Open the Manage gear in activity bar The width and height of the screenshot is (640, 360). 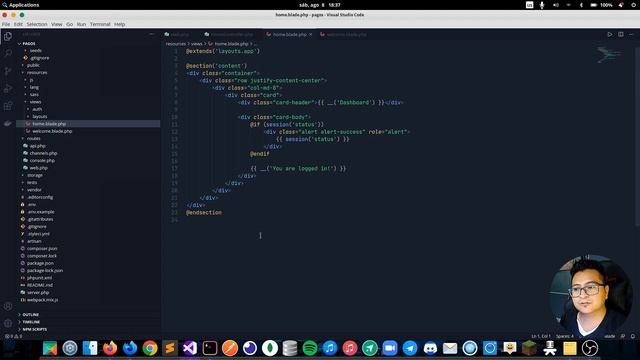point(8,323)
